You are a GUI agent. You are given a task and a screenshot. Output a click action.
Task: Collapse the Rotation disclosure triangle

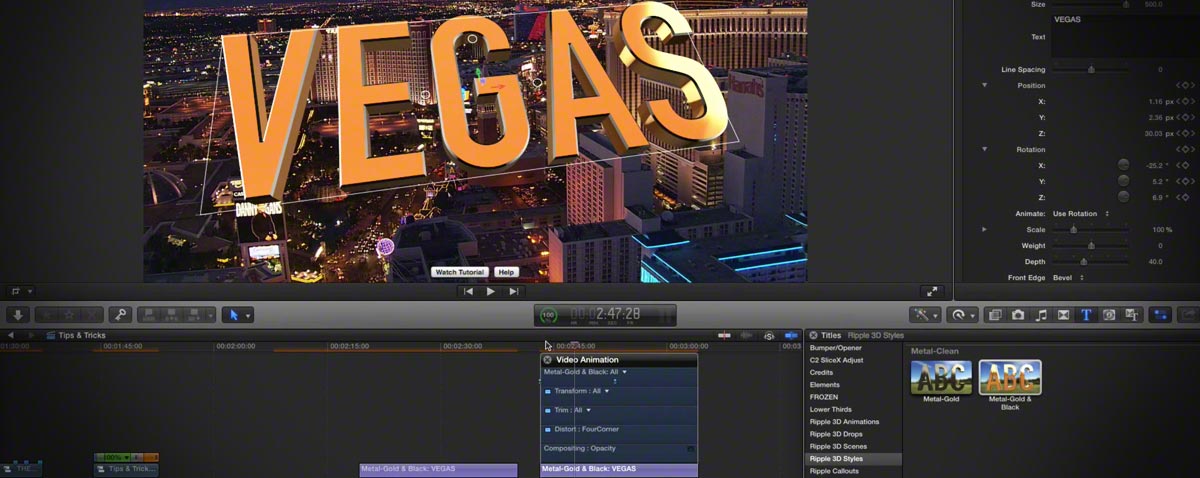985,149
